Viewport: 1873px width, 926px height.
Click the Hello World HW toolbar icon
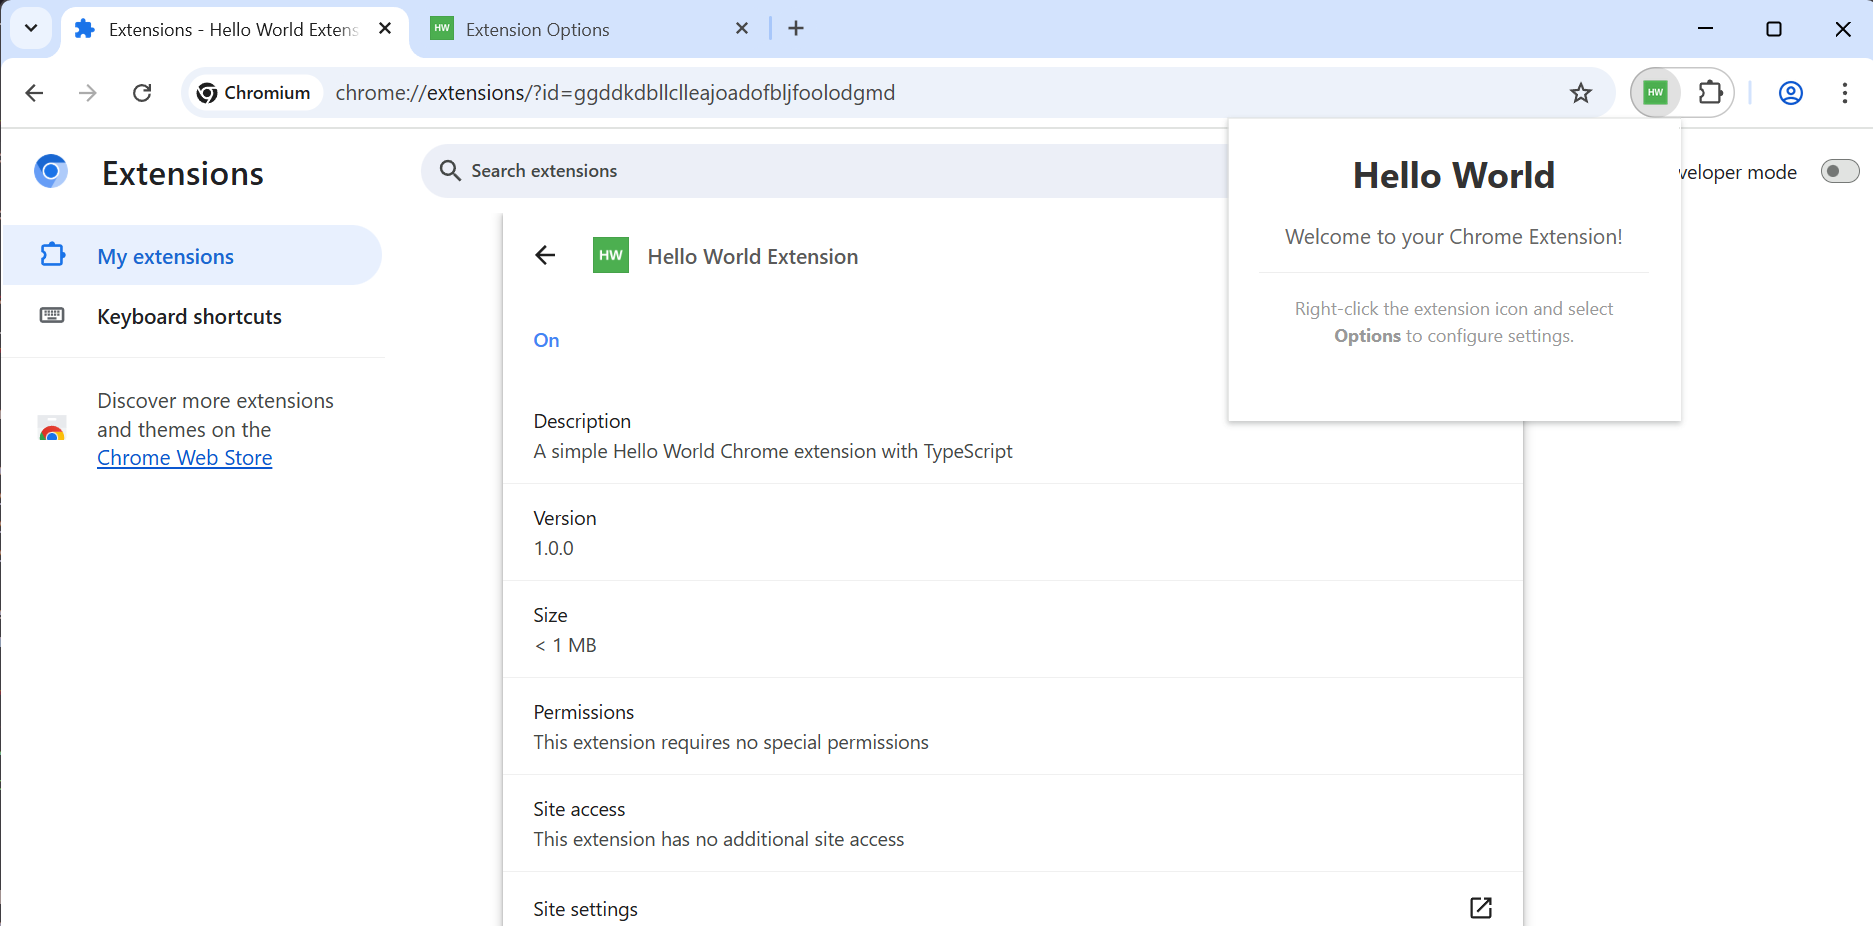[x=1656, y=93]
